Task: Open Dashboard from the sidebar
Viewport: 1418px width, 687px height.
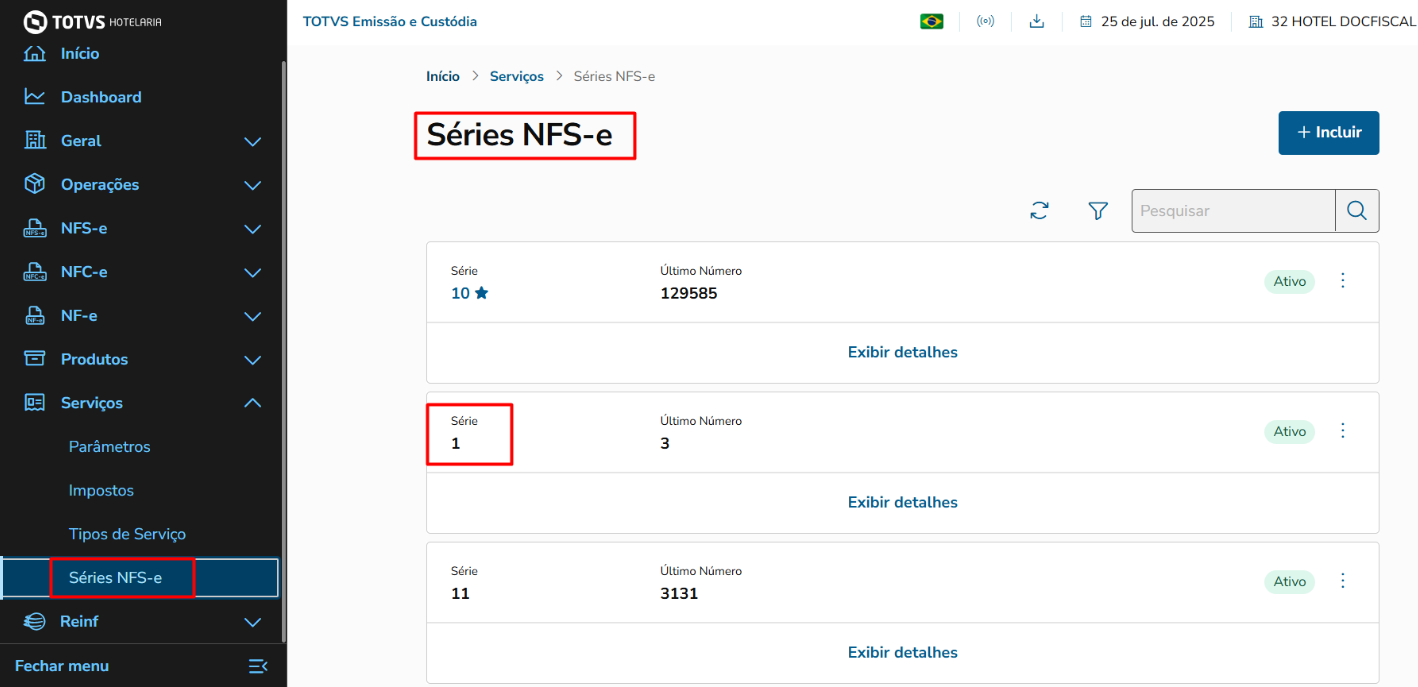Action: (100, 97)
